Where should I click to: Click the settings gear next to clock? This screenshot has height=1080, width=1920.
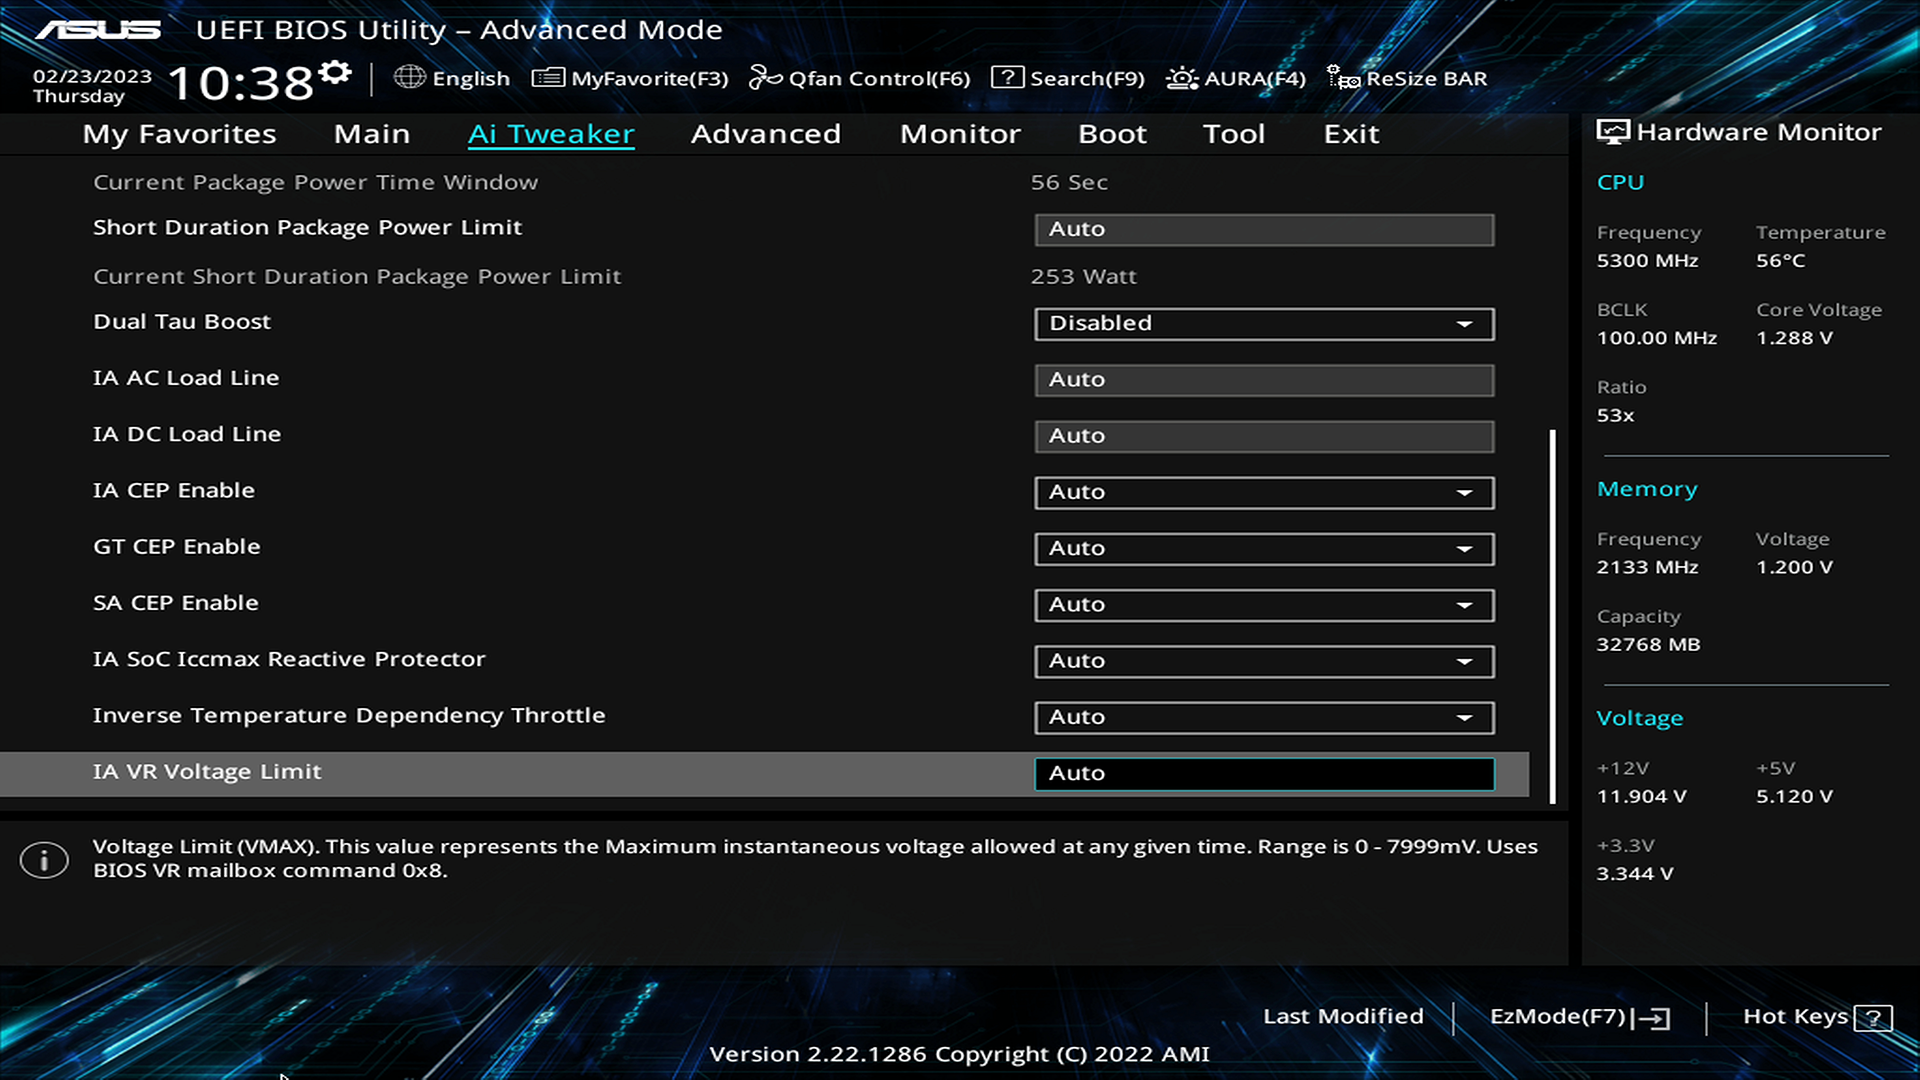[x=335, y=73]
